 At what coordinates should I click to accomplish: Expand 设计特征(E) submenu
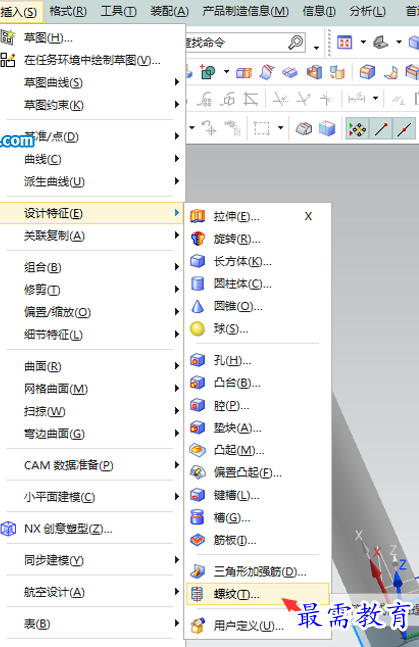[92, 213]
